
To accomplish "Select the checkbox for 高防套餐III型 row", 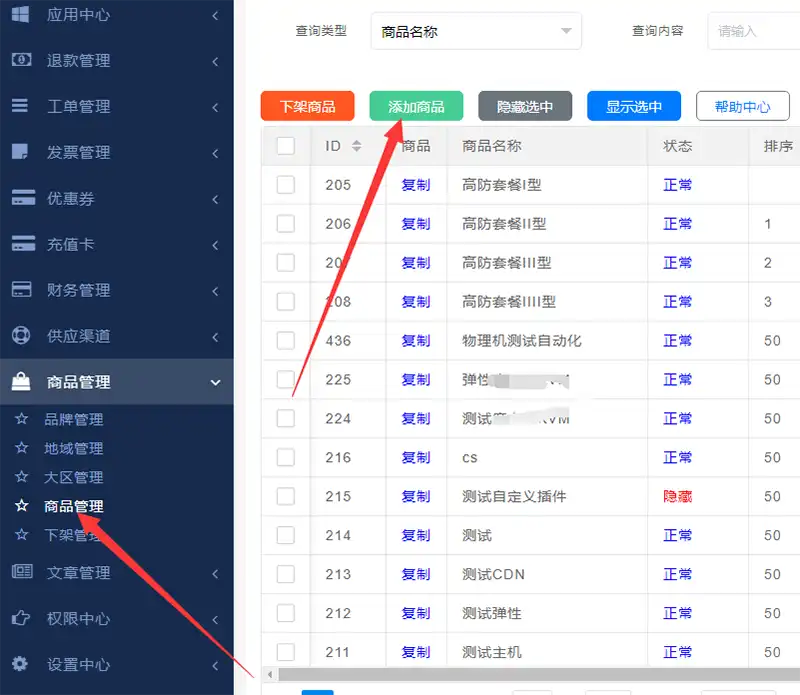I will point(286,263).
